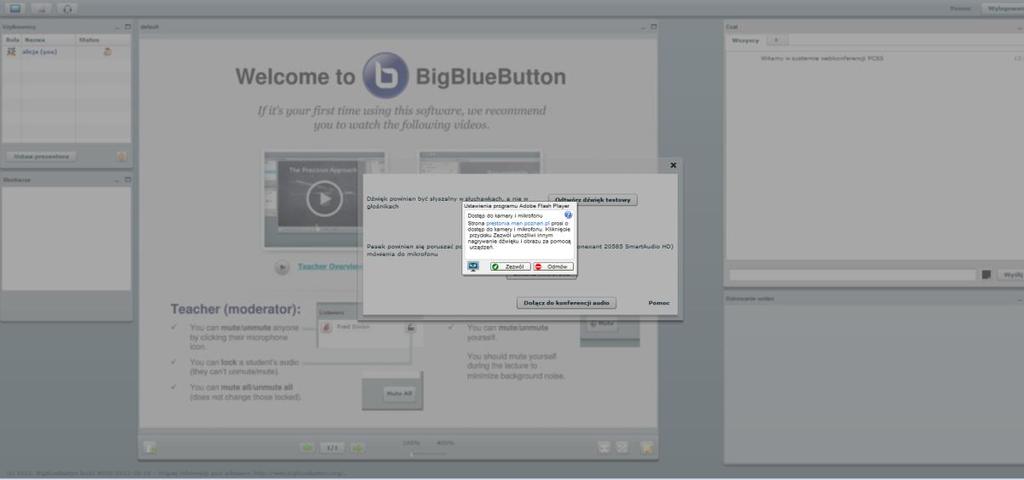The image size is (1024, 480).
Task: Play the teacher overview video thumbnail
Action: [324, 199]
